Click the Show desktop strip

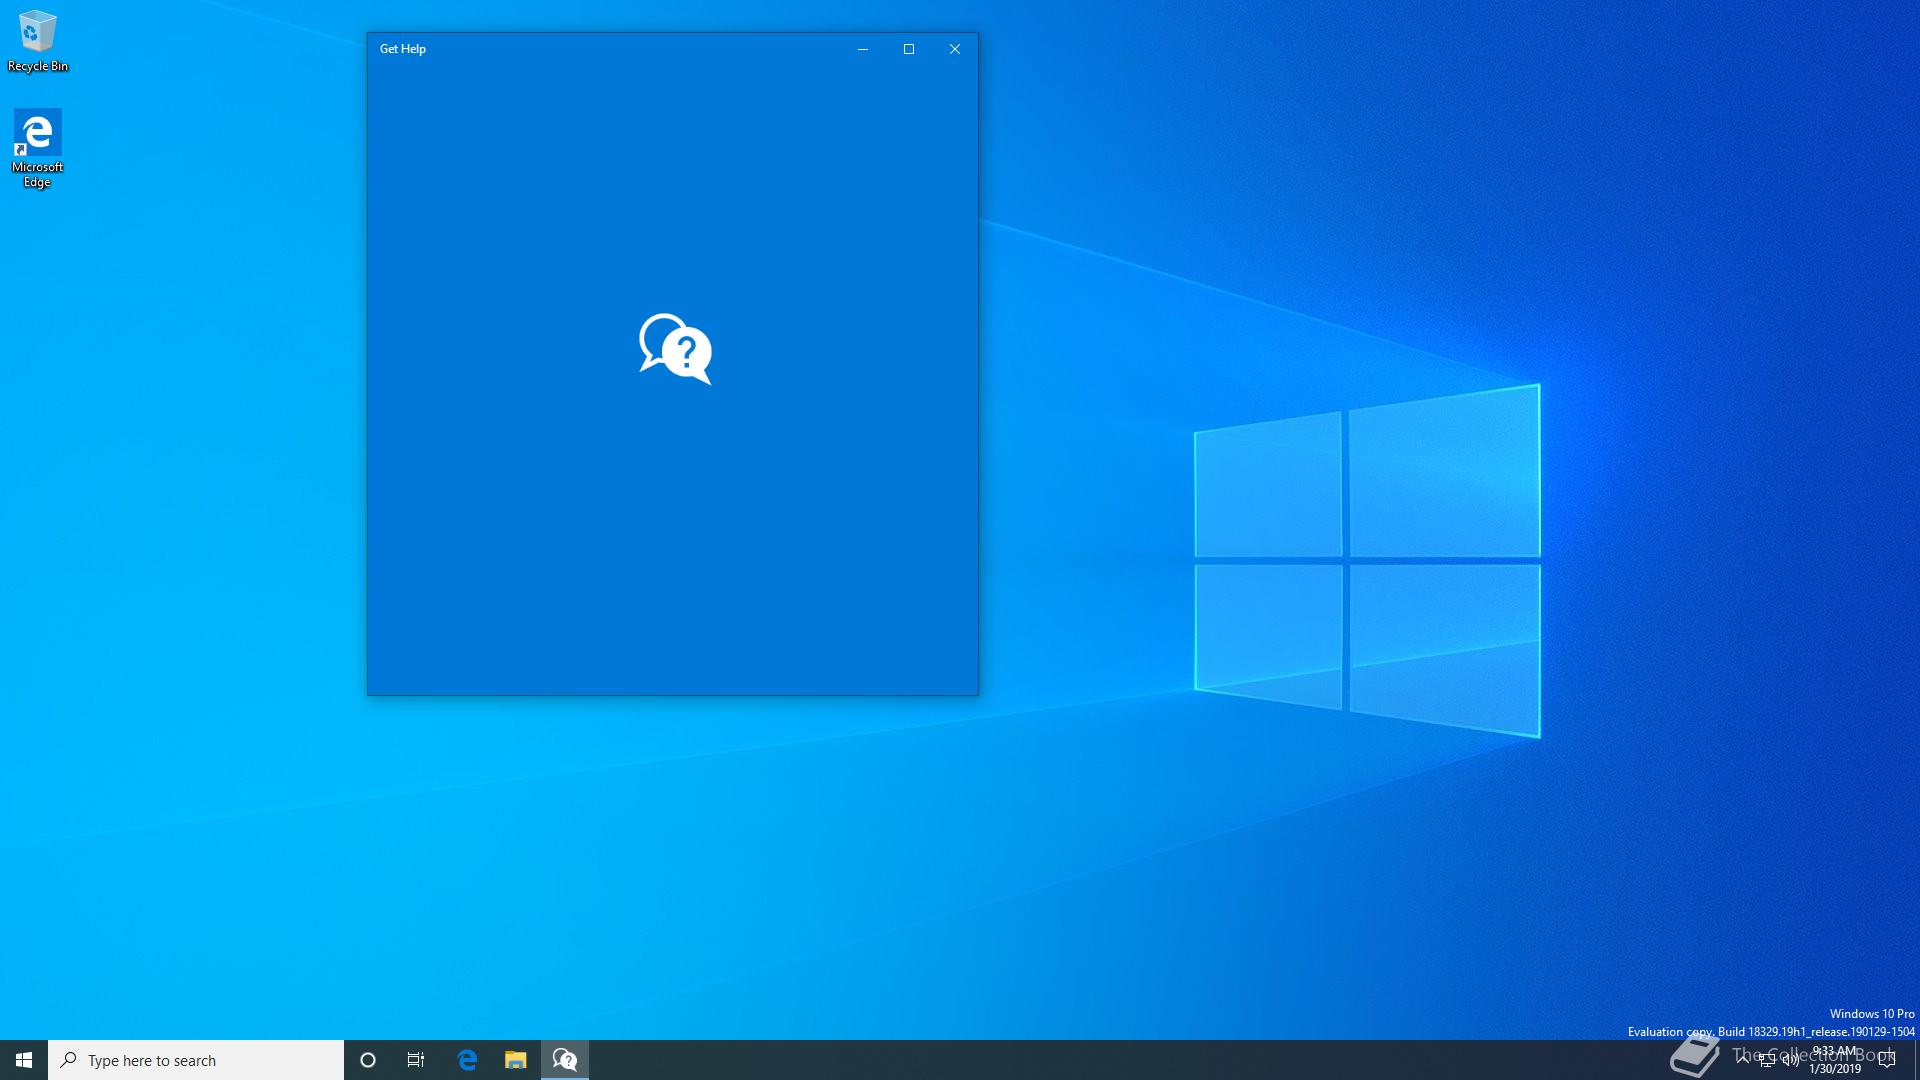(1916, 1060)
